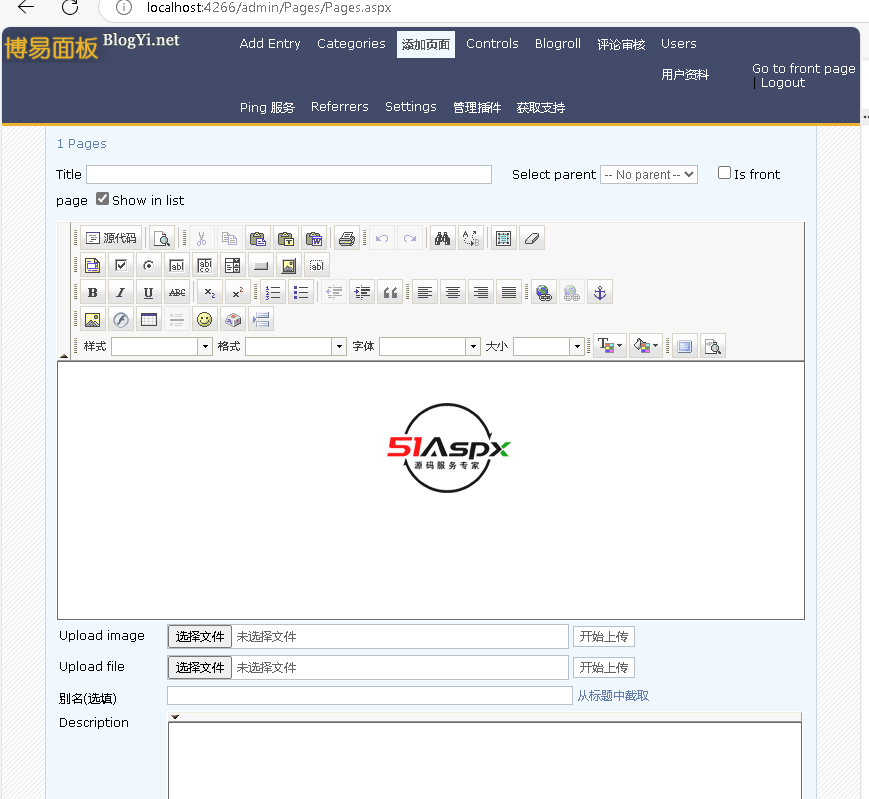Hit the Print icon in editor toolbar
869x799 pixels.
point(347,238)
